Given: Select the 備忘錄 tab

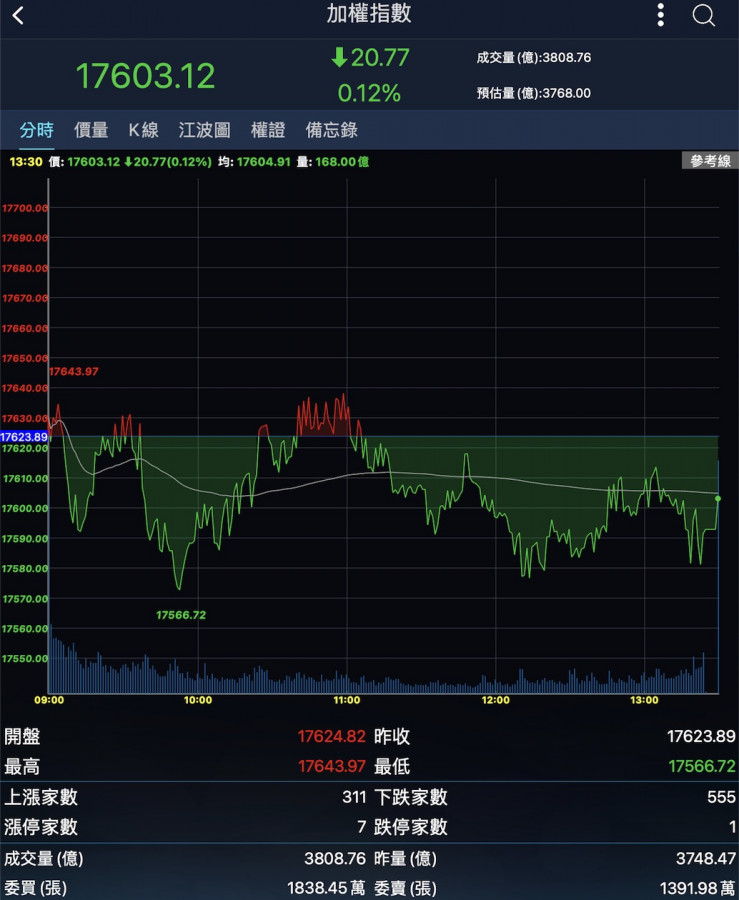Looking at the screenshot, I should 332,130.
